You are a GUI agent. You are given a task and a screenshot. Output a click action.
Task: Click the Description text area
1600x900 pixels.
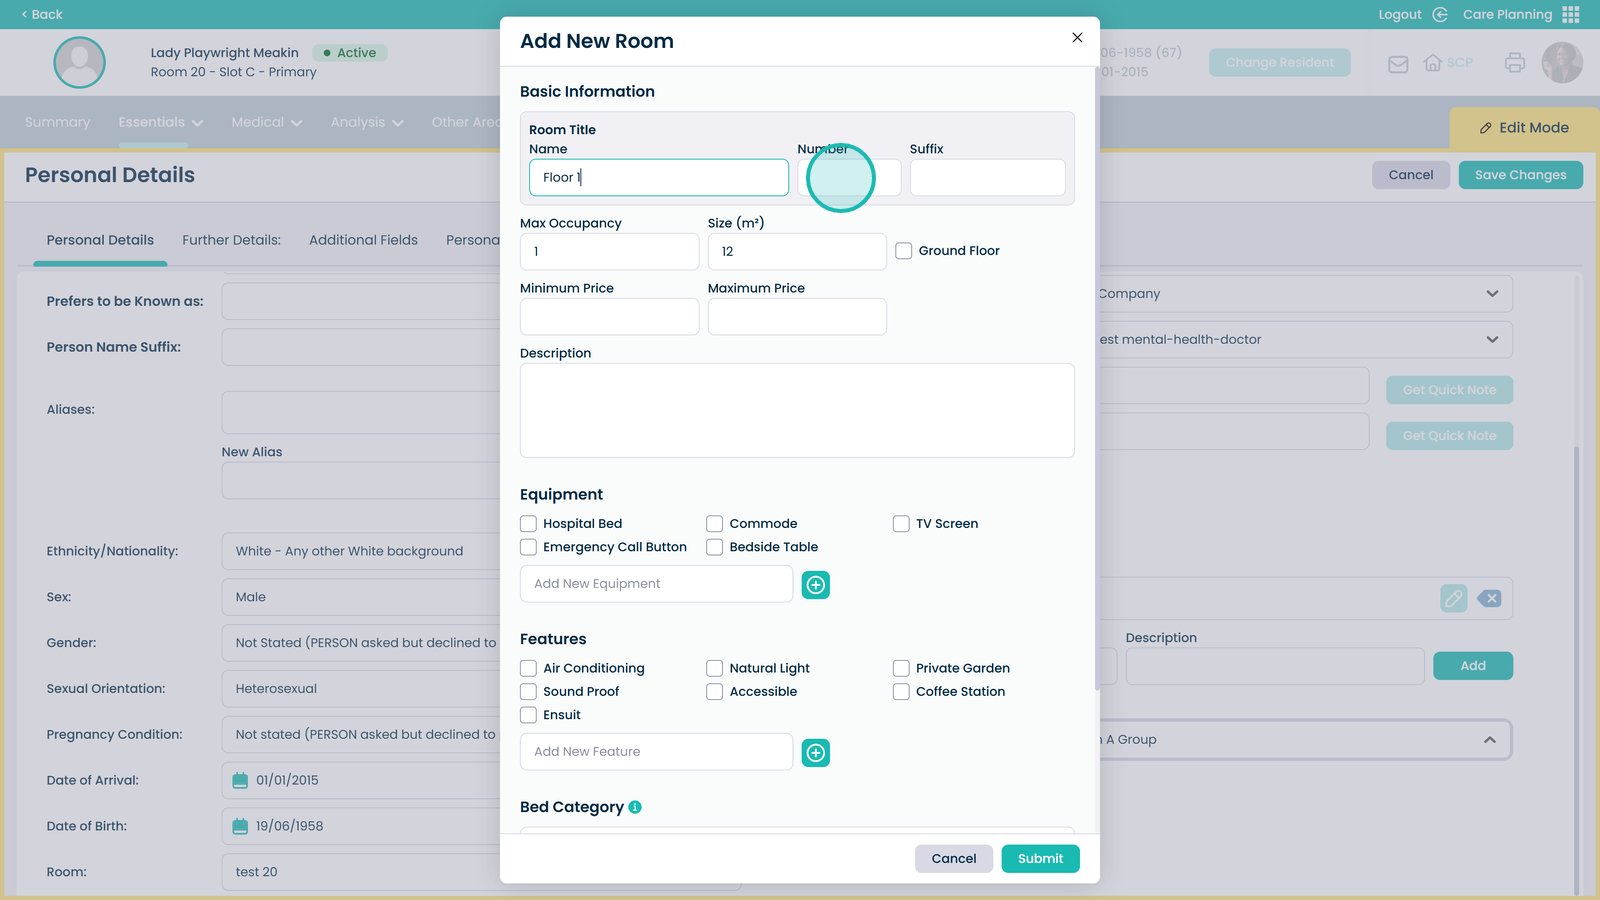click(797, 410)
